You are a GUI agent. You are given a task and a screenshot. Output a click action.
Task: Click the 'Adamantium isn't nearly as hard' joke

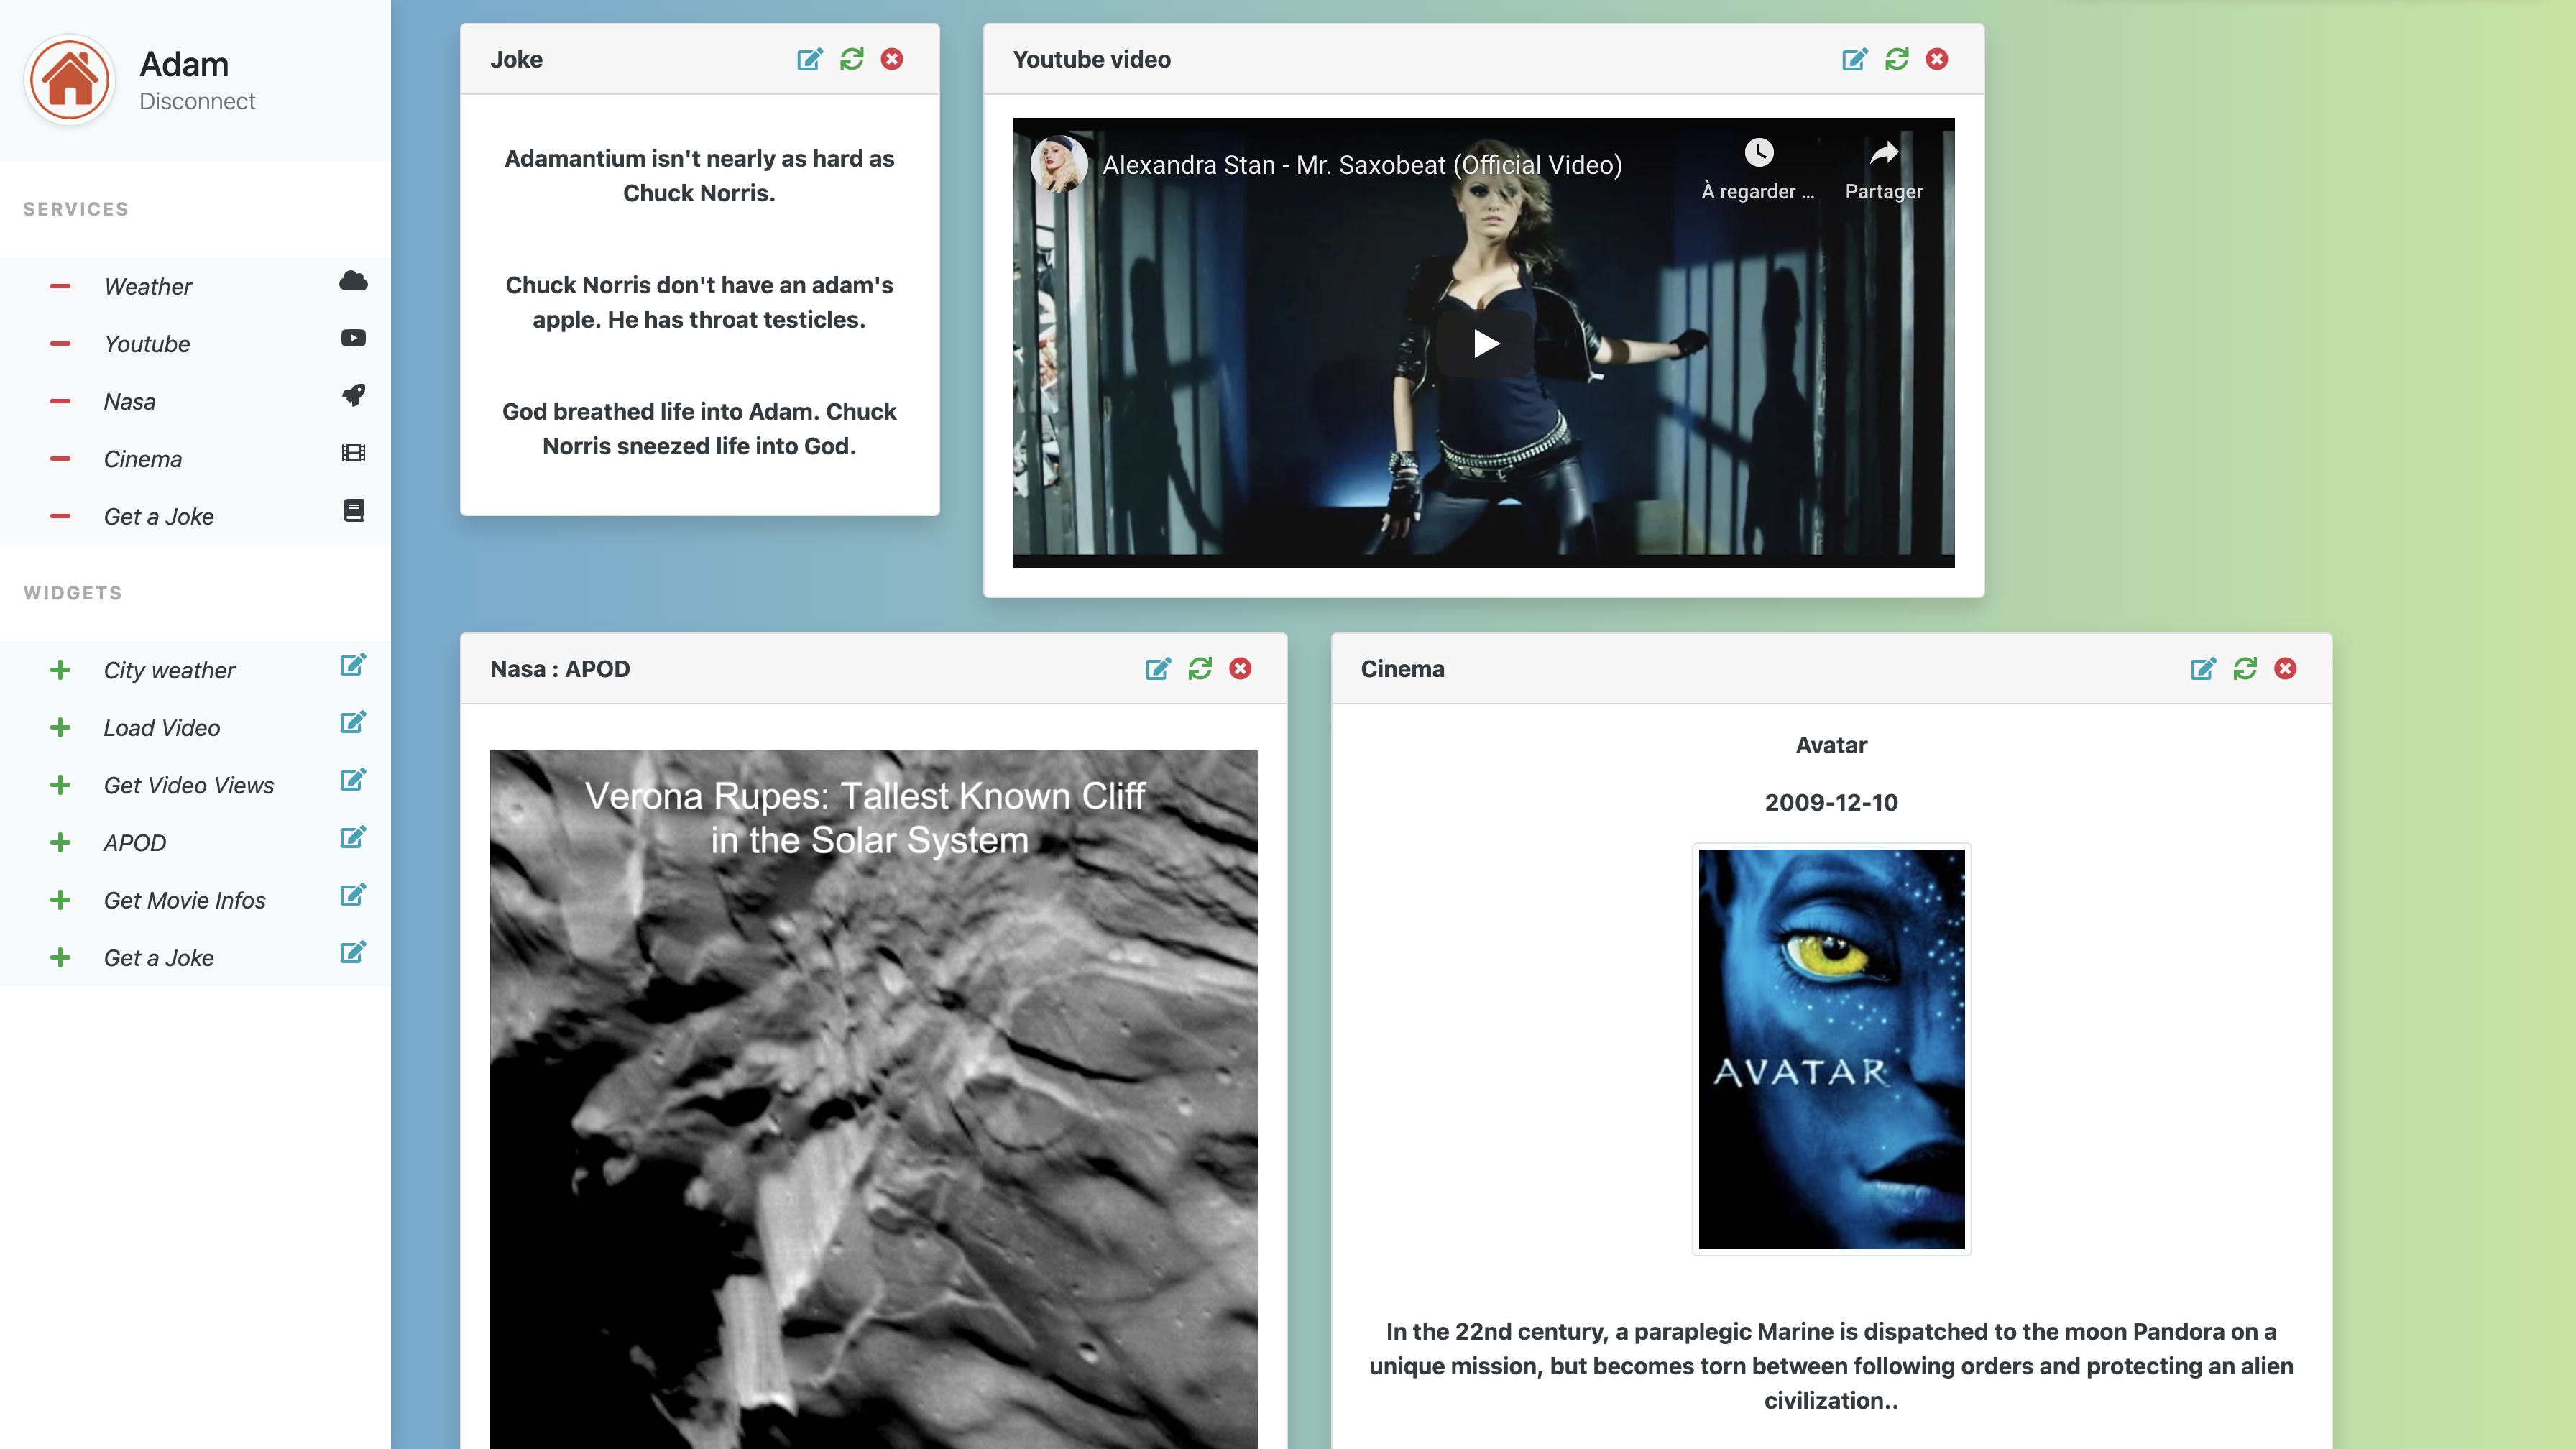699,176
